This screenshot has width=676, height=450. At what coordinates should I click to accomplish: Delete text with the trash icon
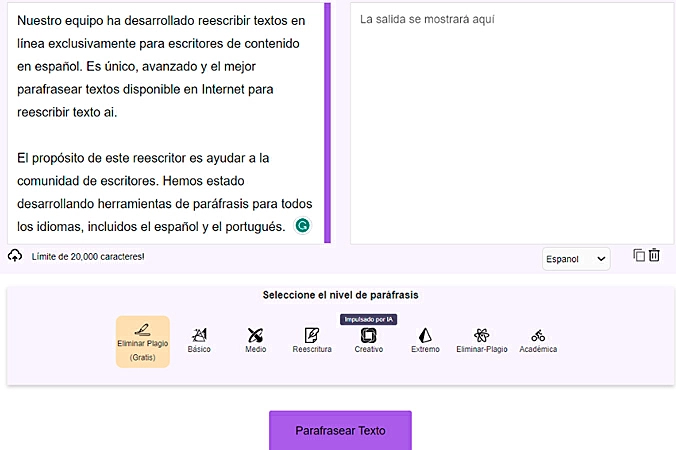pos(655,255)
